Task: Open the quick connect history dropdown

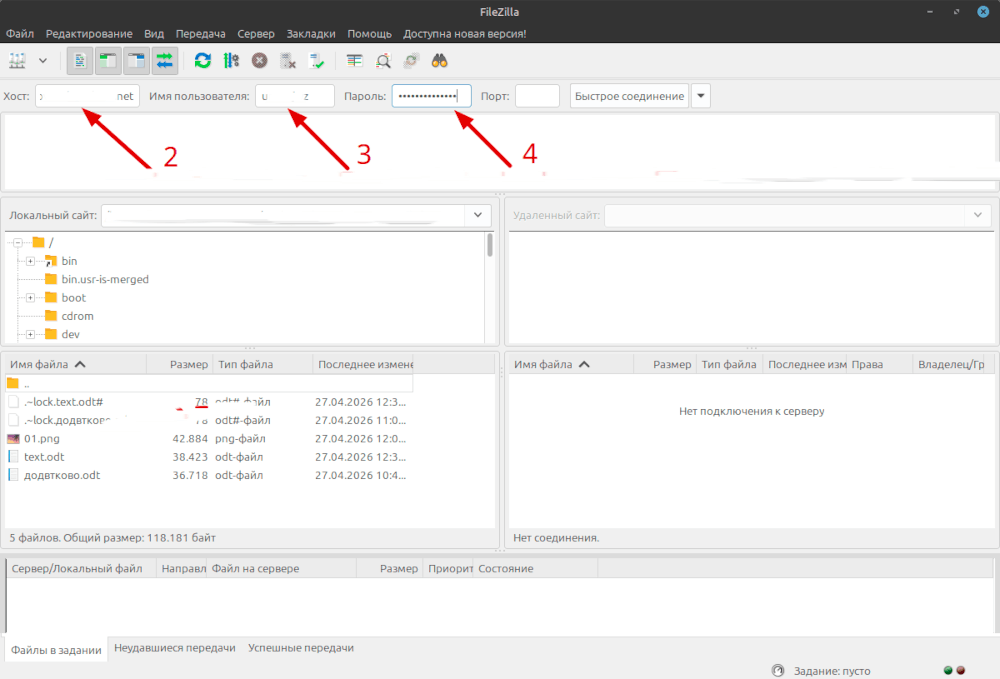Action: pyautogui.click(x=701, y=96)
